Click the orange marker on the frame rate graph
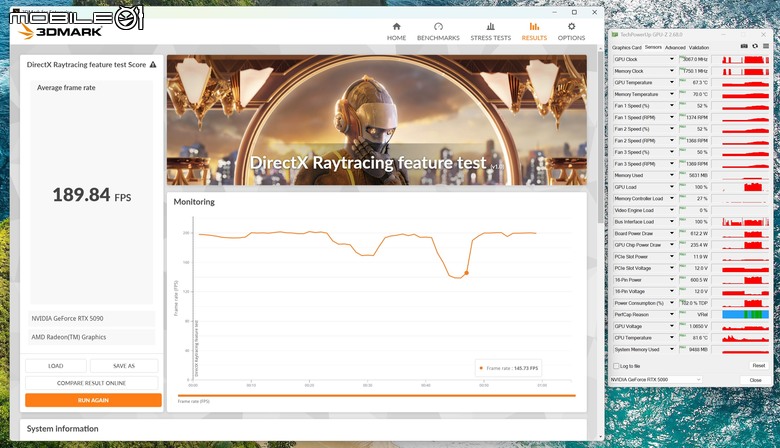 pos(466,273)
